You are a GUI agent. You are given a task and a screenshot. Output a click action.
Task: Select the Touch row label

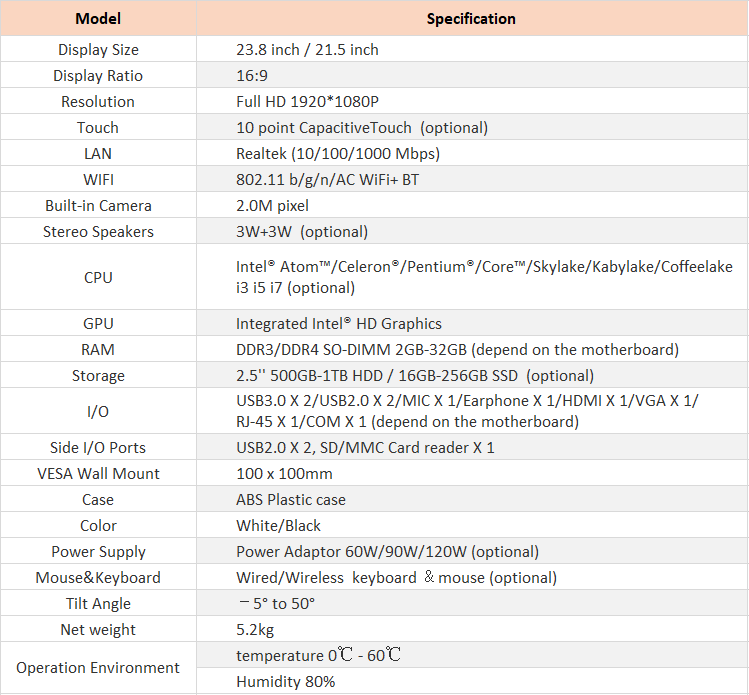98,128
